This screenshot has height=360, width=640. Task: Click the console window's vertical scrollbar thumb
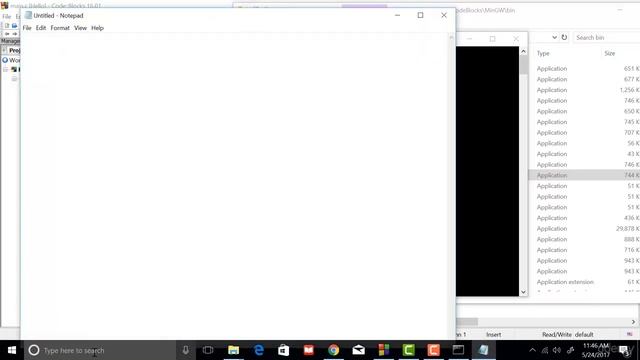(523, 64)
